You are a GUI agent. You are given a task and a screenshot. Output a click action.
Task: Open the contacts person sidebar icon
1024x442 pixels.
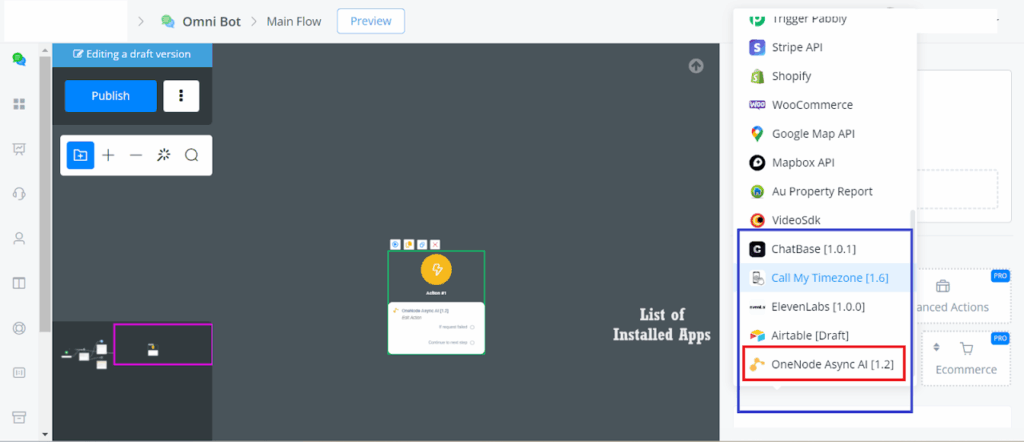click(18, 239)
